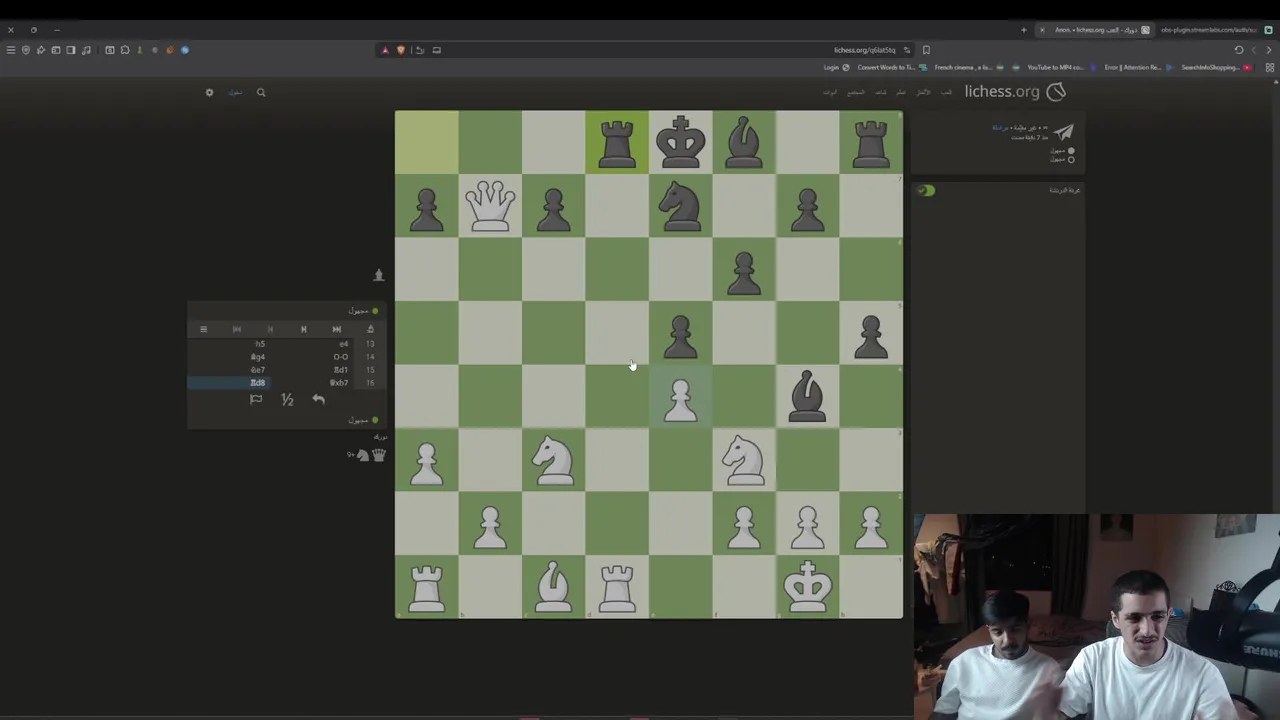Open the community menu in lichess header
The height and width of the screenshot is (720, 1280).
coord(856,92)
